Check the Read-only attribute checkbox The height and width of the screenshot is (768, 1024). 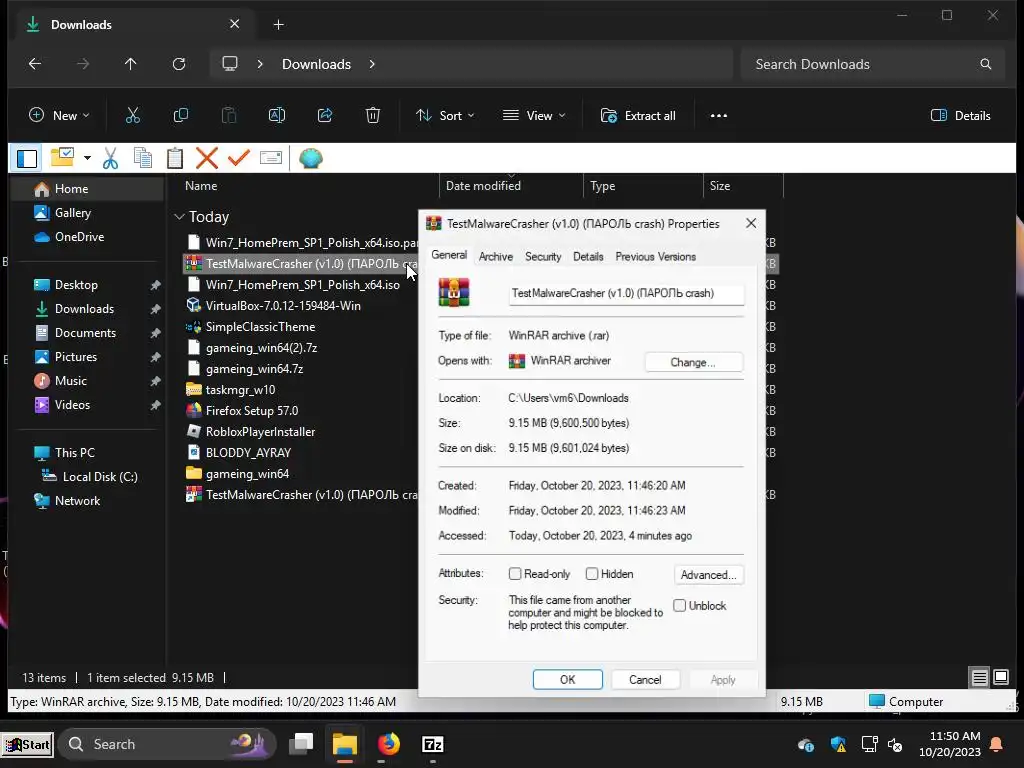pos(515,574)
